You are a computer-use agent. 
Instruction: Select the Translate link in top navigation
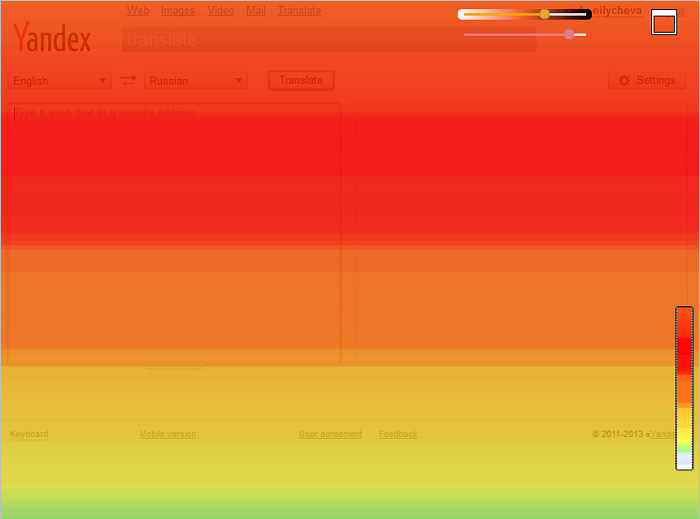pos(299,11)
